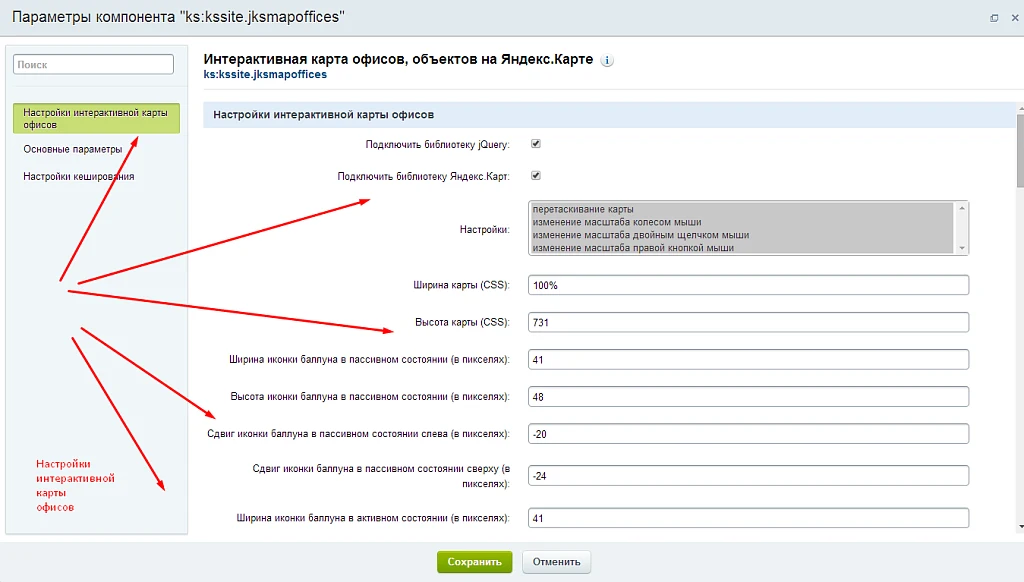The image size is (1024, 582).
Task: Select 'изменение масштаба колесом мыши' option
Action: (x=742, y=222)
